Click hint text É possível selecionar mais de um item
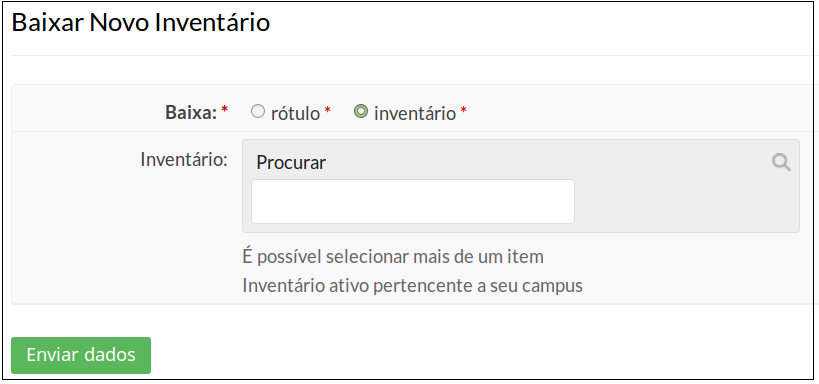The height and width of the screenshot is (384, 819). click(393, 257)
